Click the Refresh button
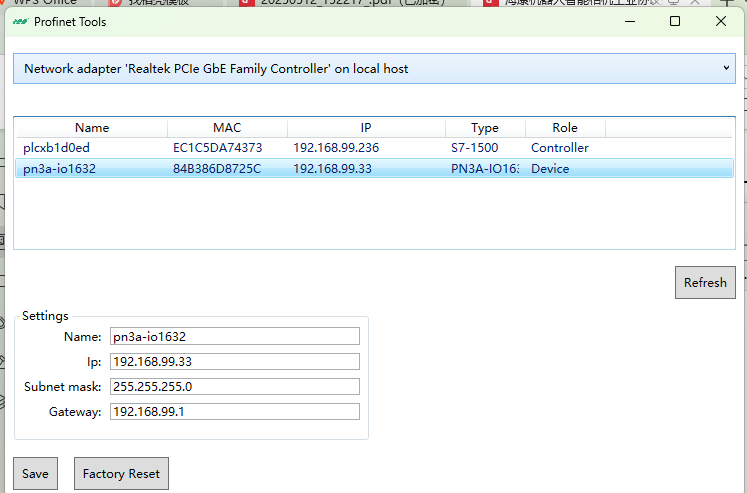 [x=705, y=282]
